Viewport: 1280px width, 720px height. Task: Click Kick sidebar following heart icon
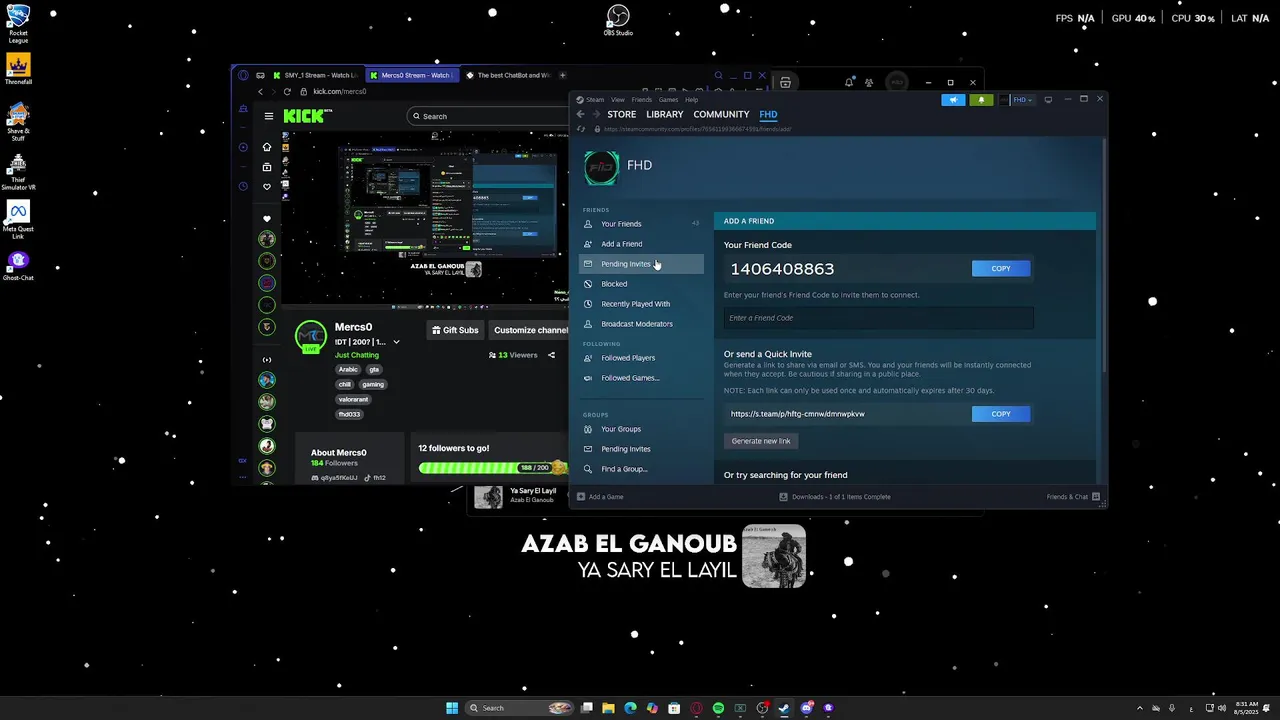(267, 187)
